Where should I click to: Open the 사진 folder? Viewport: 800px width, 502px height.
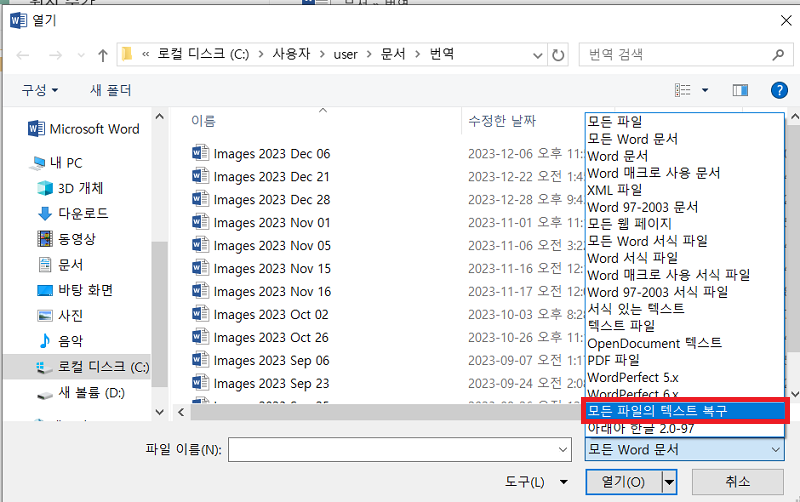[60, 315]
